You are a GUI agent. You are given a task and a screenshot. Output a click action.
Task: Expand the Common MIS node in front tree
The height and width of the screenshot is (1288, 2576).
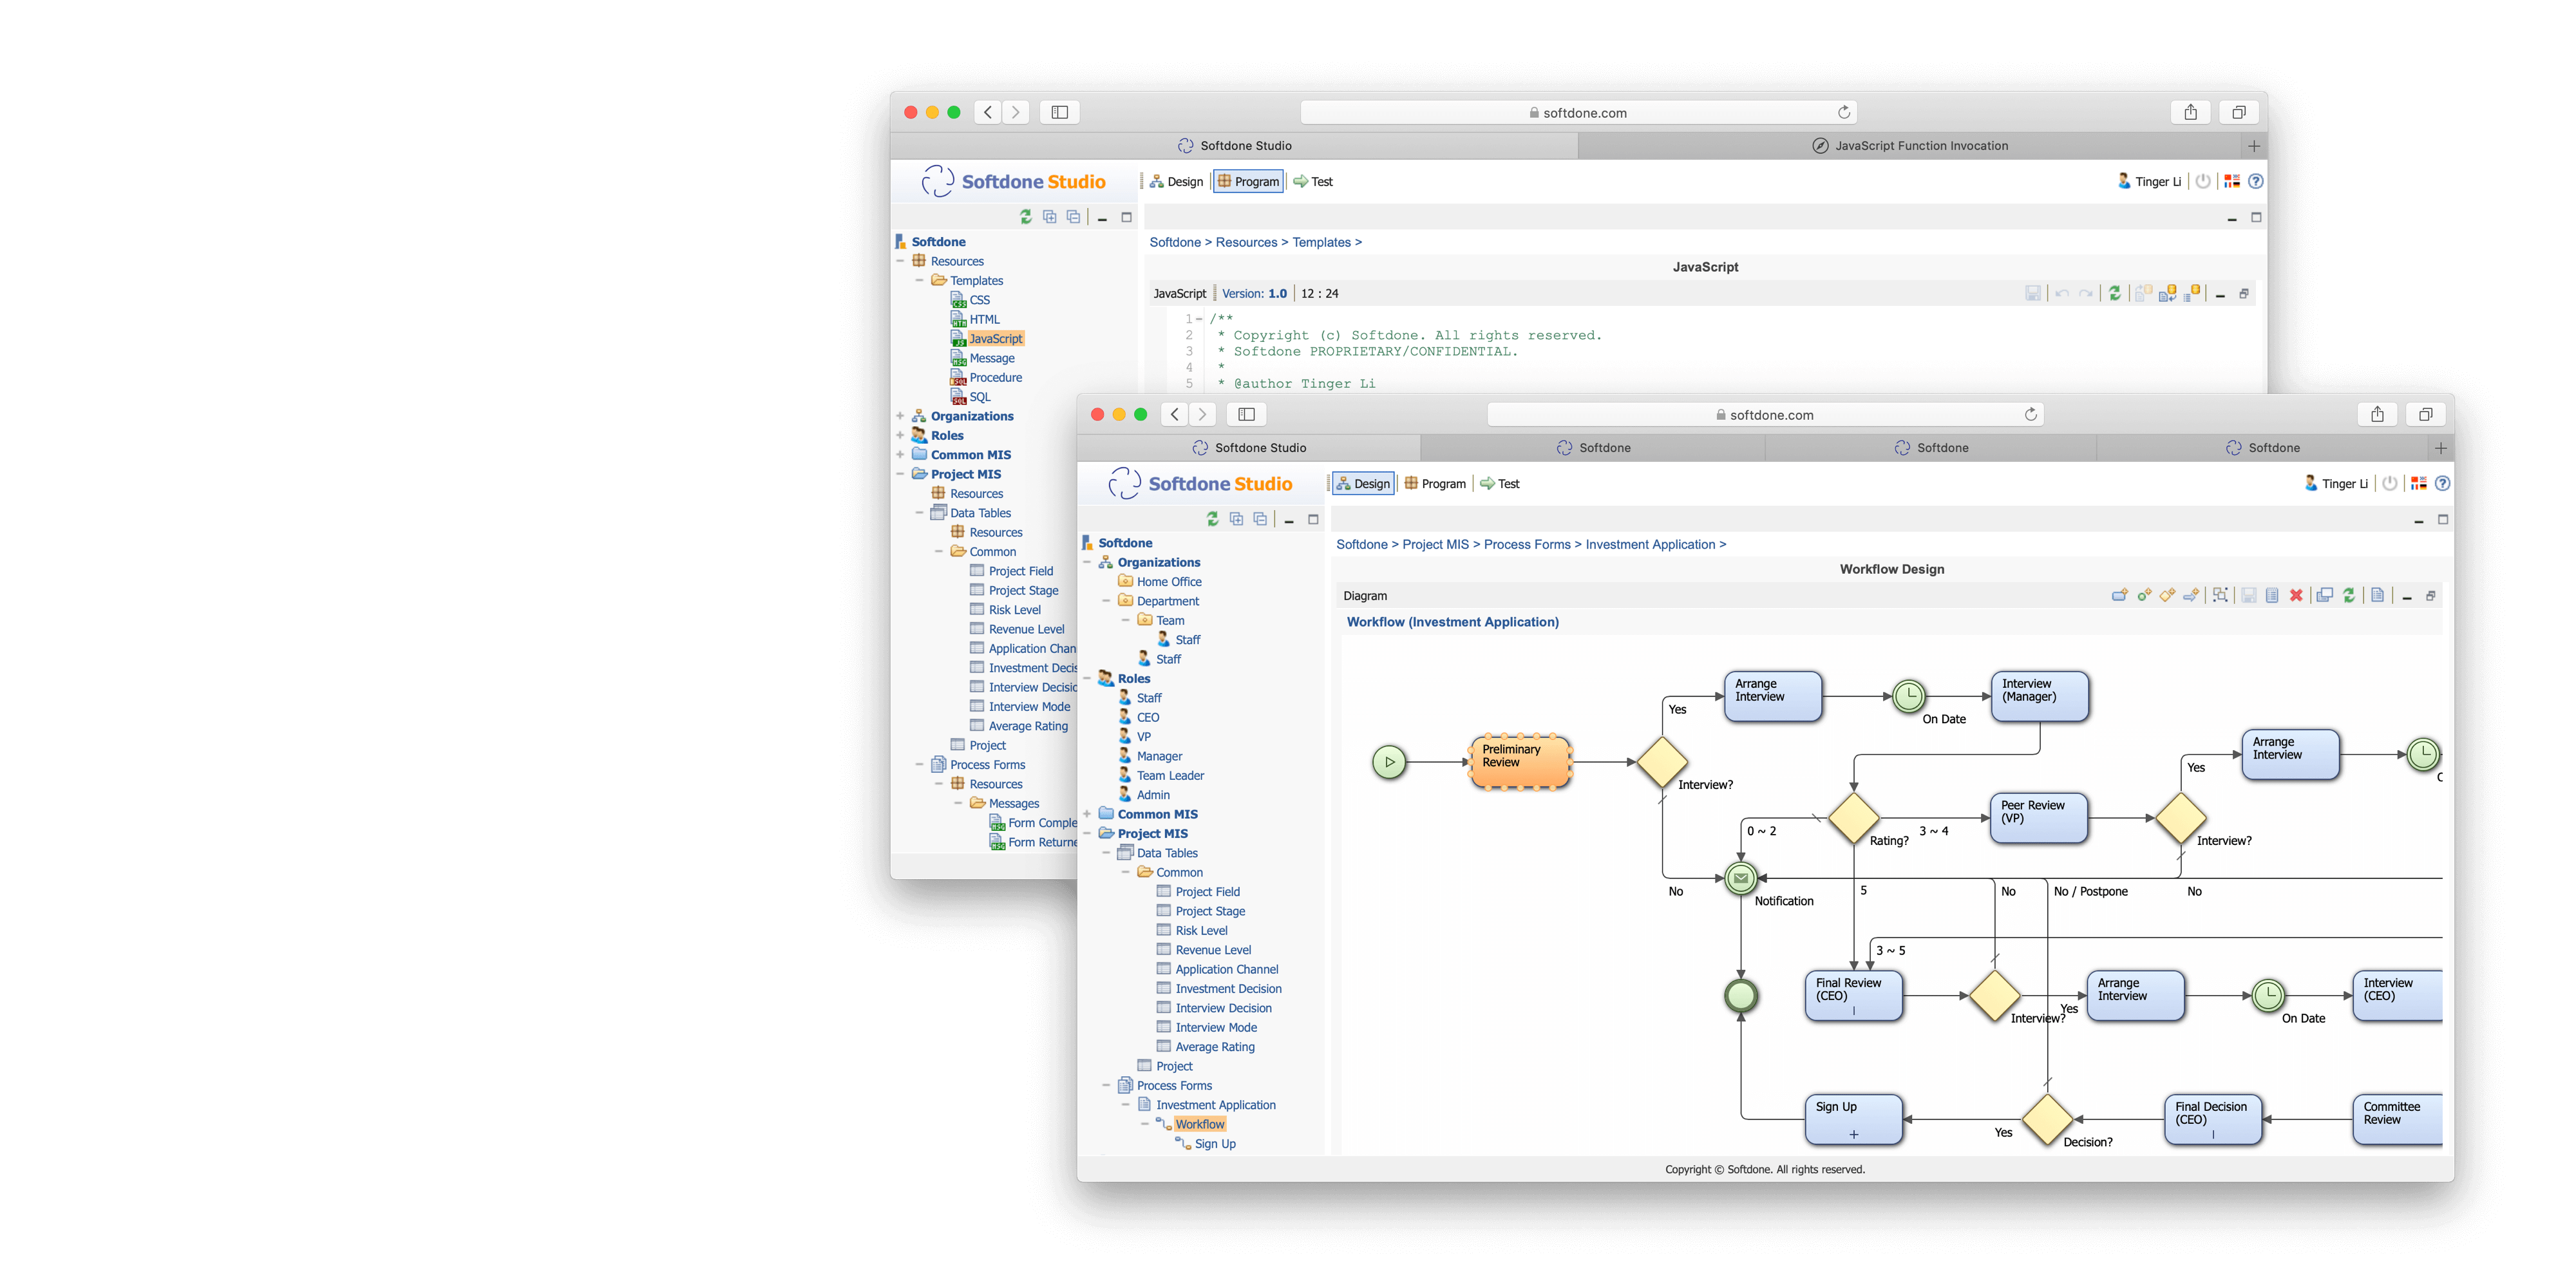[x=1087, y=814]
